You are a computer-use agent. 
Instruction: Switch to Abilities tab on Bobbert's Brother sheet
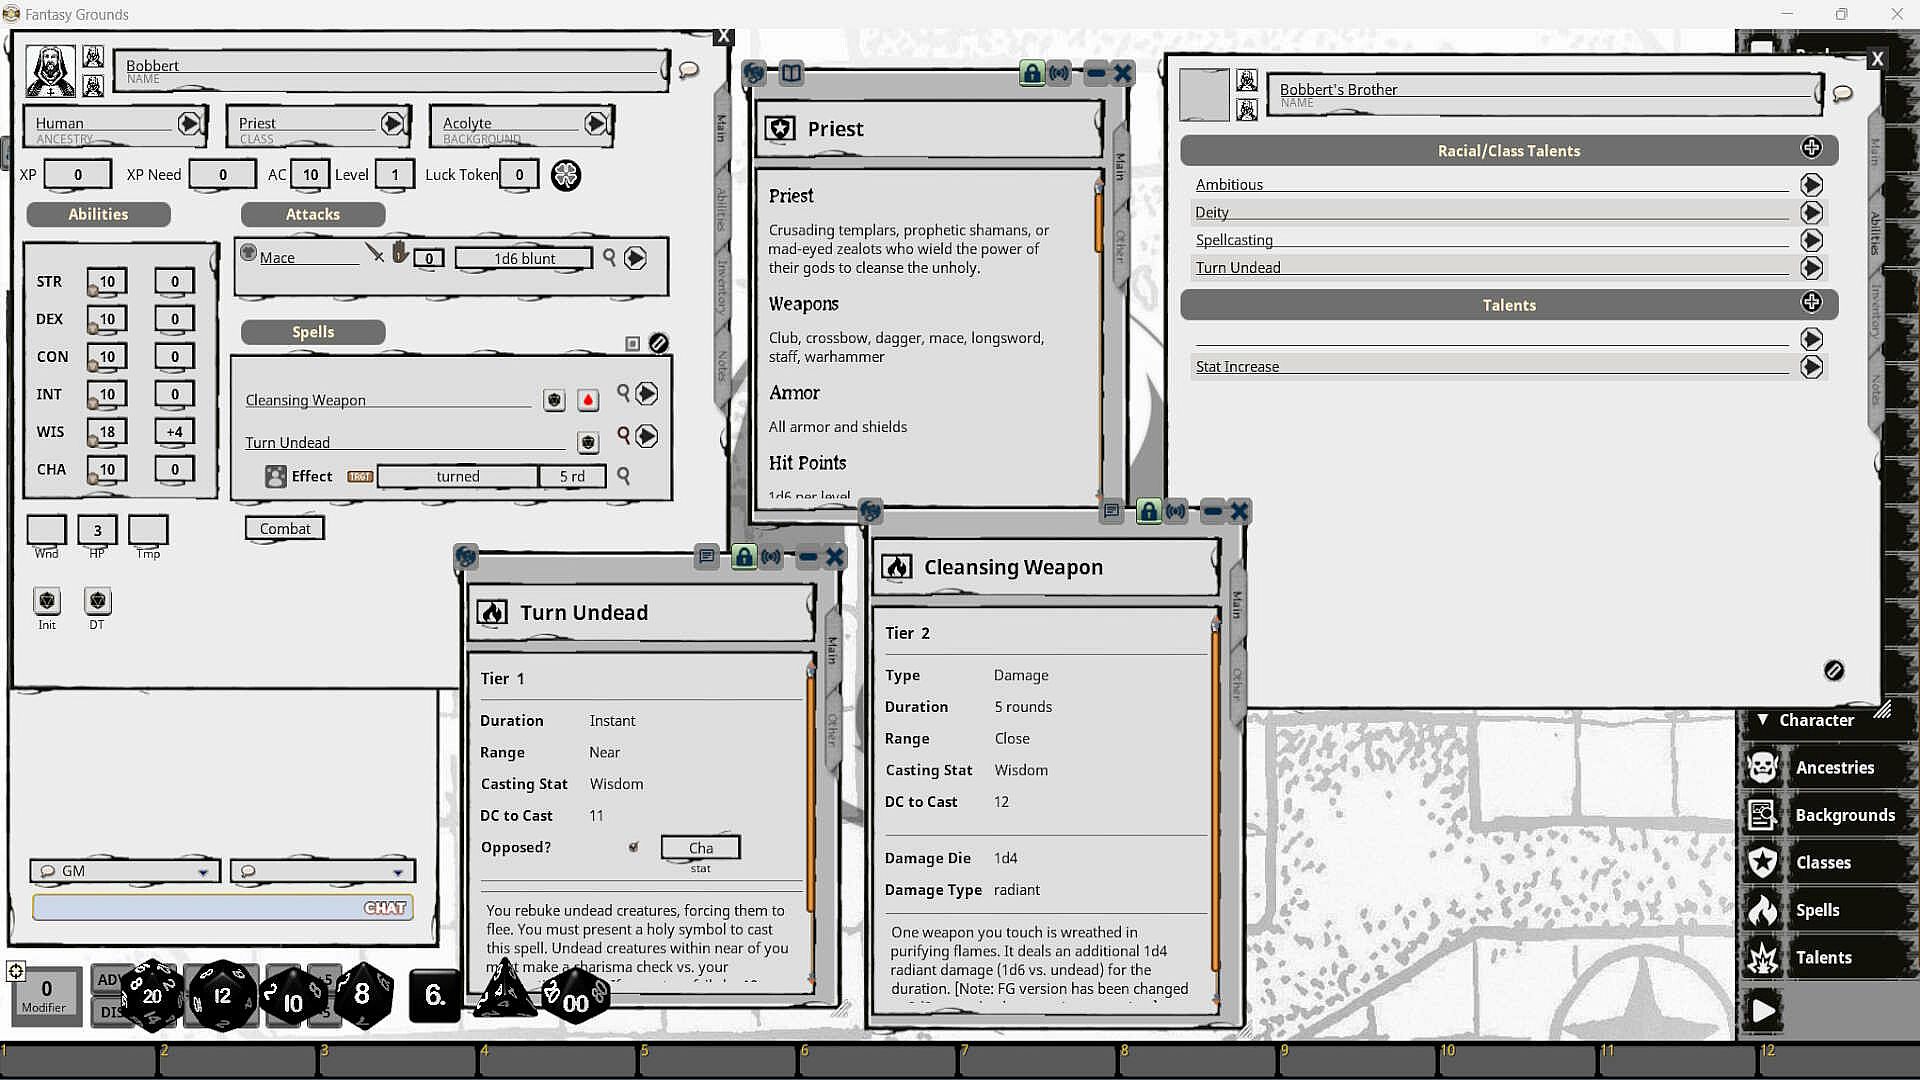tap(1875, 232)
